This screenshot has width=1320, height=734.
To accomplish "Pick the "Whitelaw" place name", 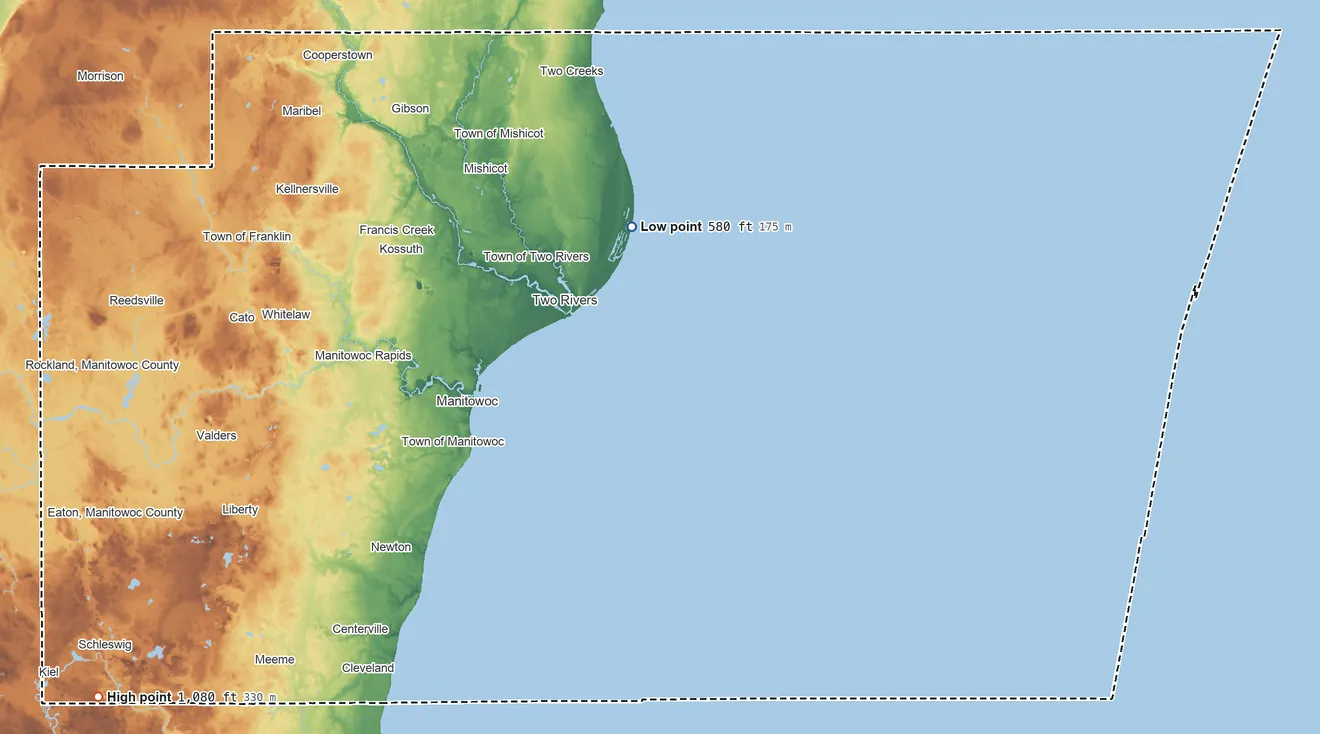I will (286, 314).
